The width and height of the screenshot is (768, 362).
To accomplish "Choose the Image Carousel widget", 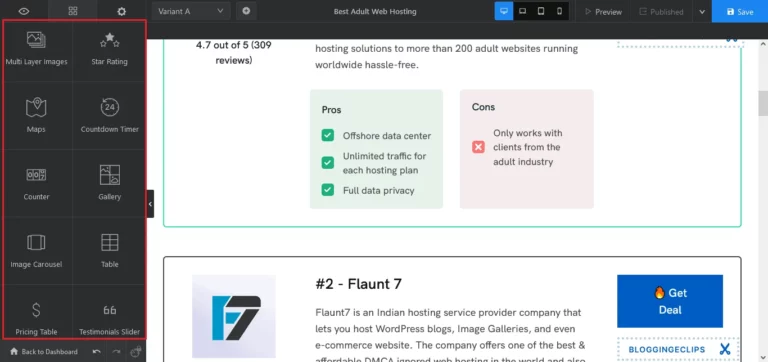I will [36, 250].
